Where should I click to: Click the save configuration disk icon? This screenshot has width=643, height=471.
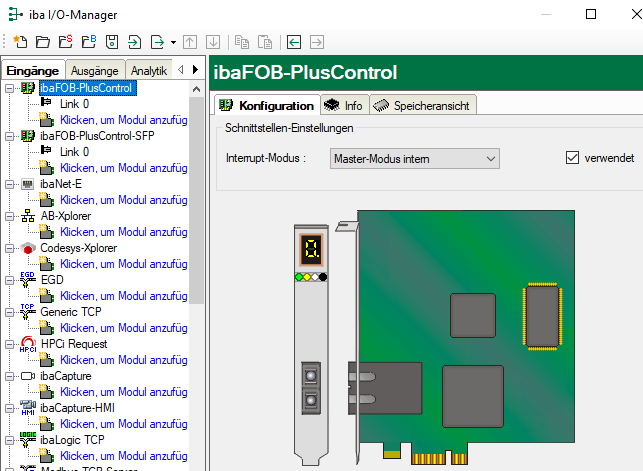click(111, 42)
